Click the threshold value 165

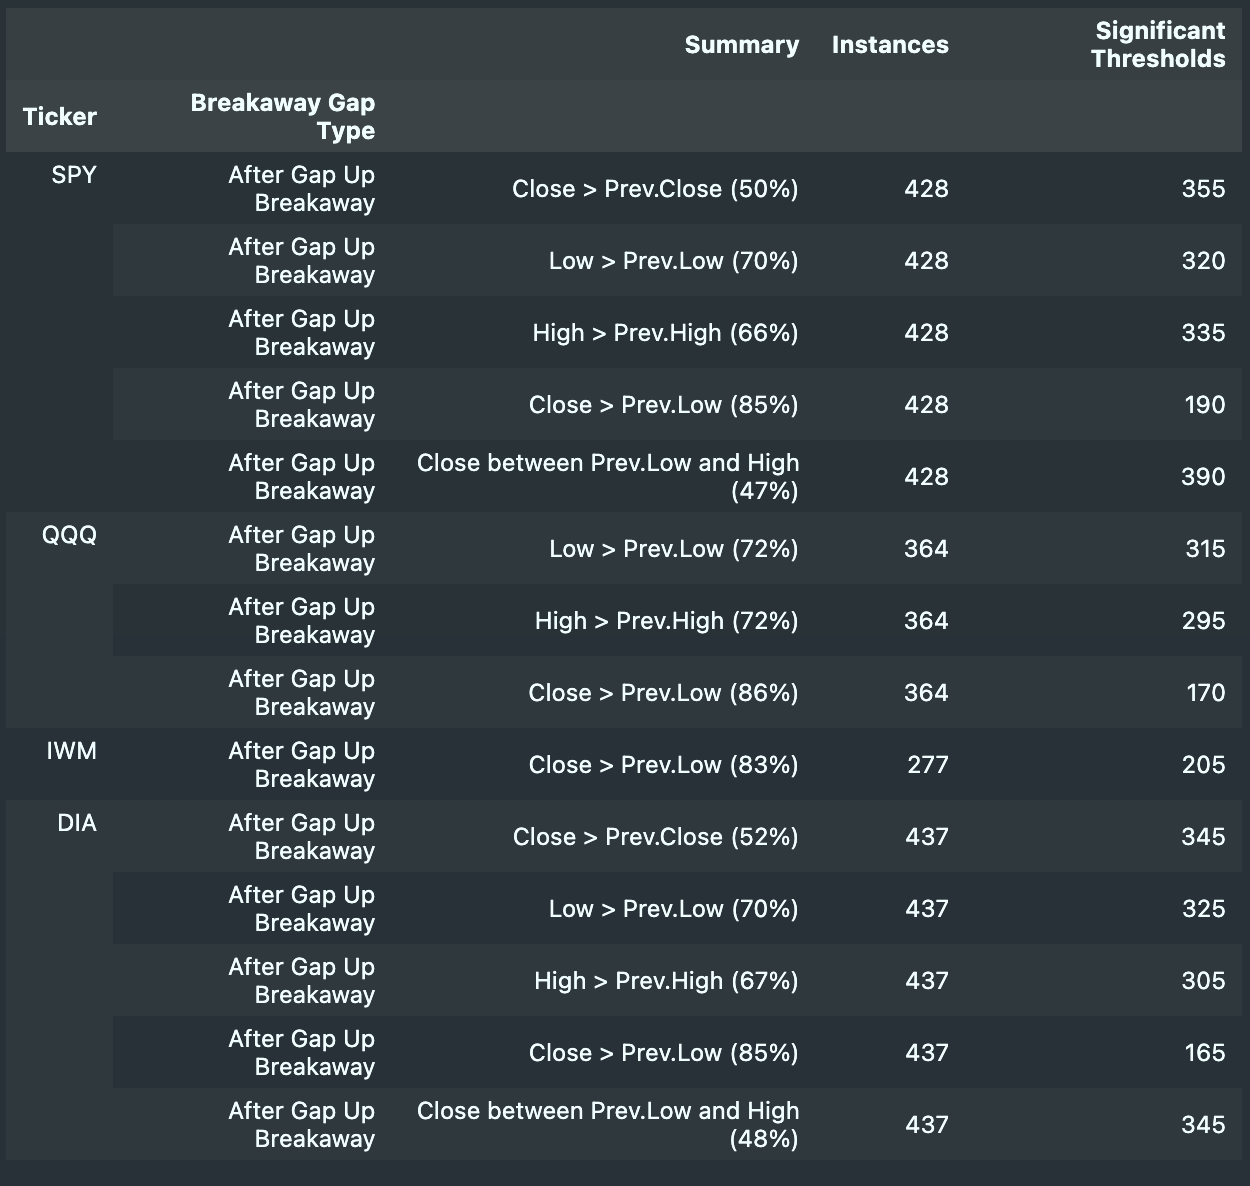1204,1053
